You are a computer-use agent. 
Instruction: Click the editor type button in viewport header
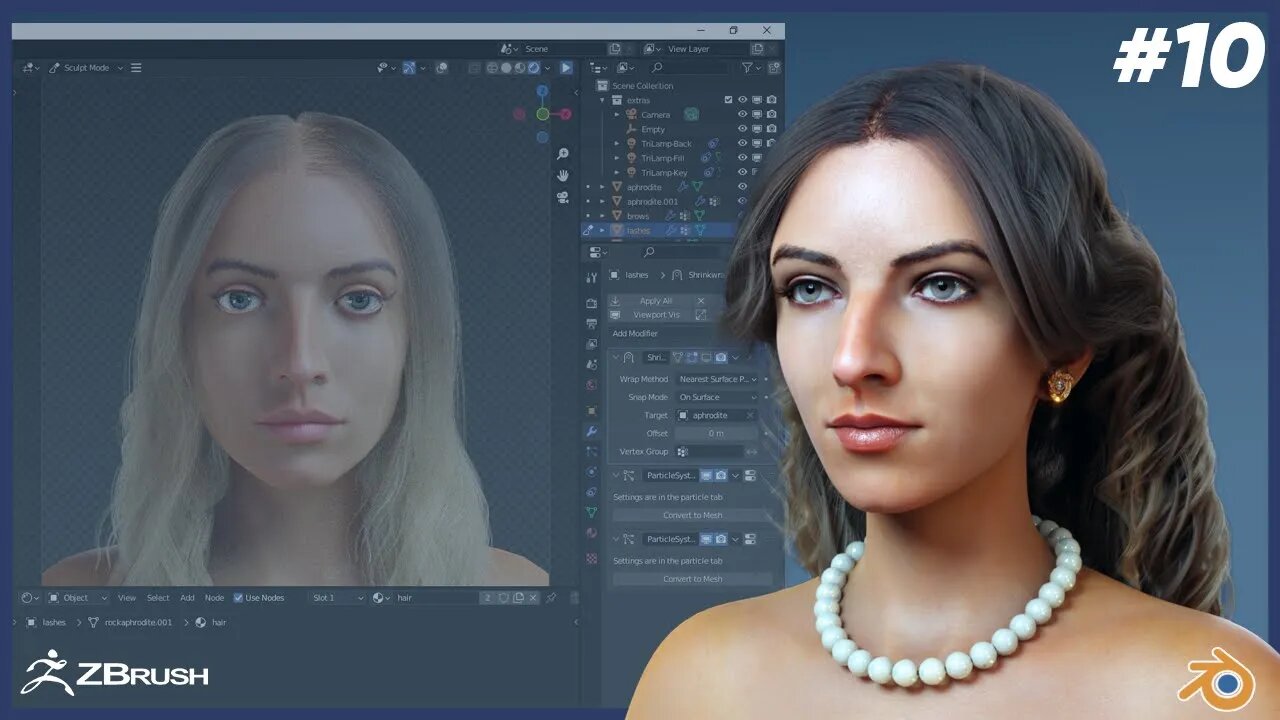(30, 68)
